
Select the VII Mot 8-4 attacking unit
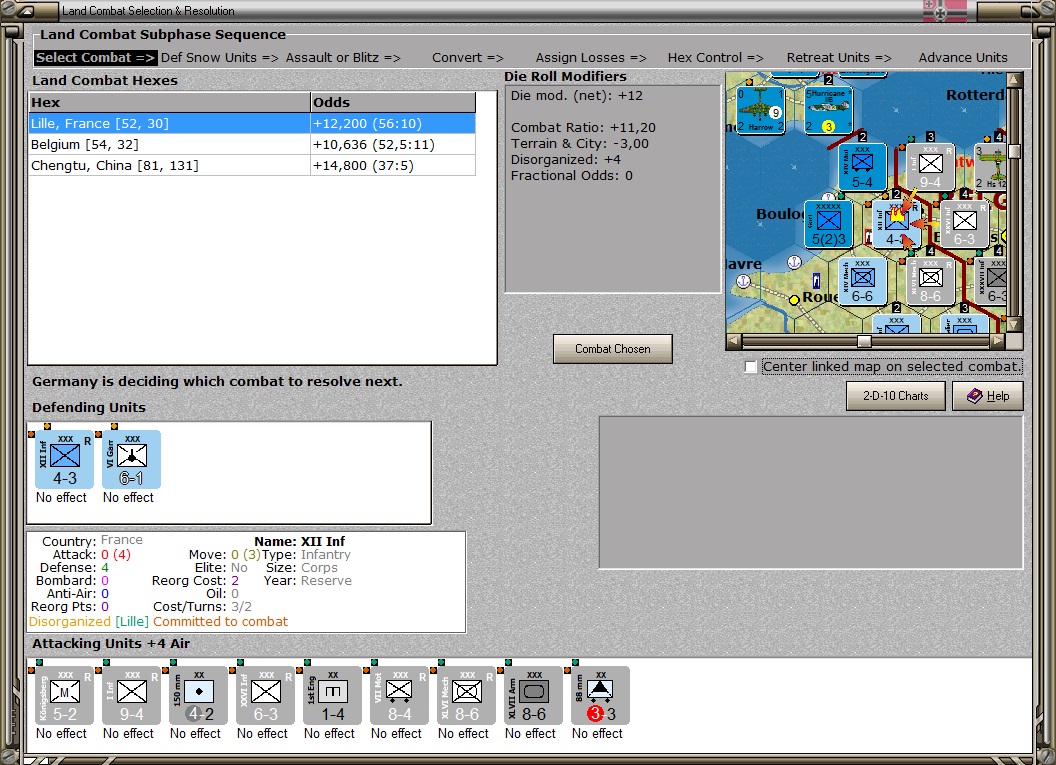(x=399, y=696)
